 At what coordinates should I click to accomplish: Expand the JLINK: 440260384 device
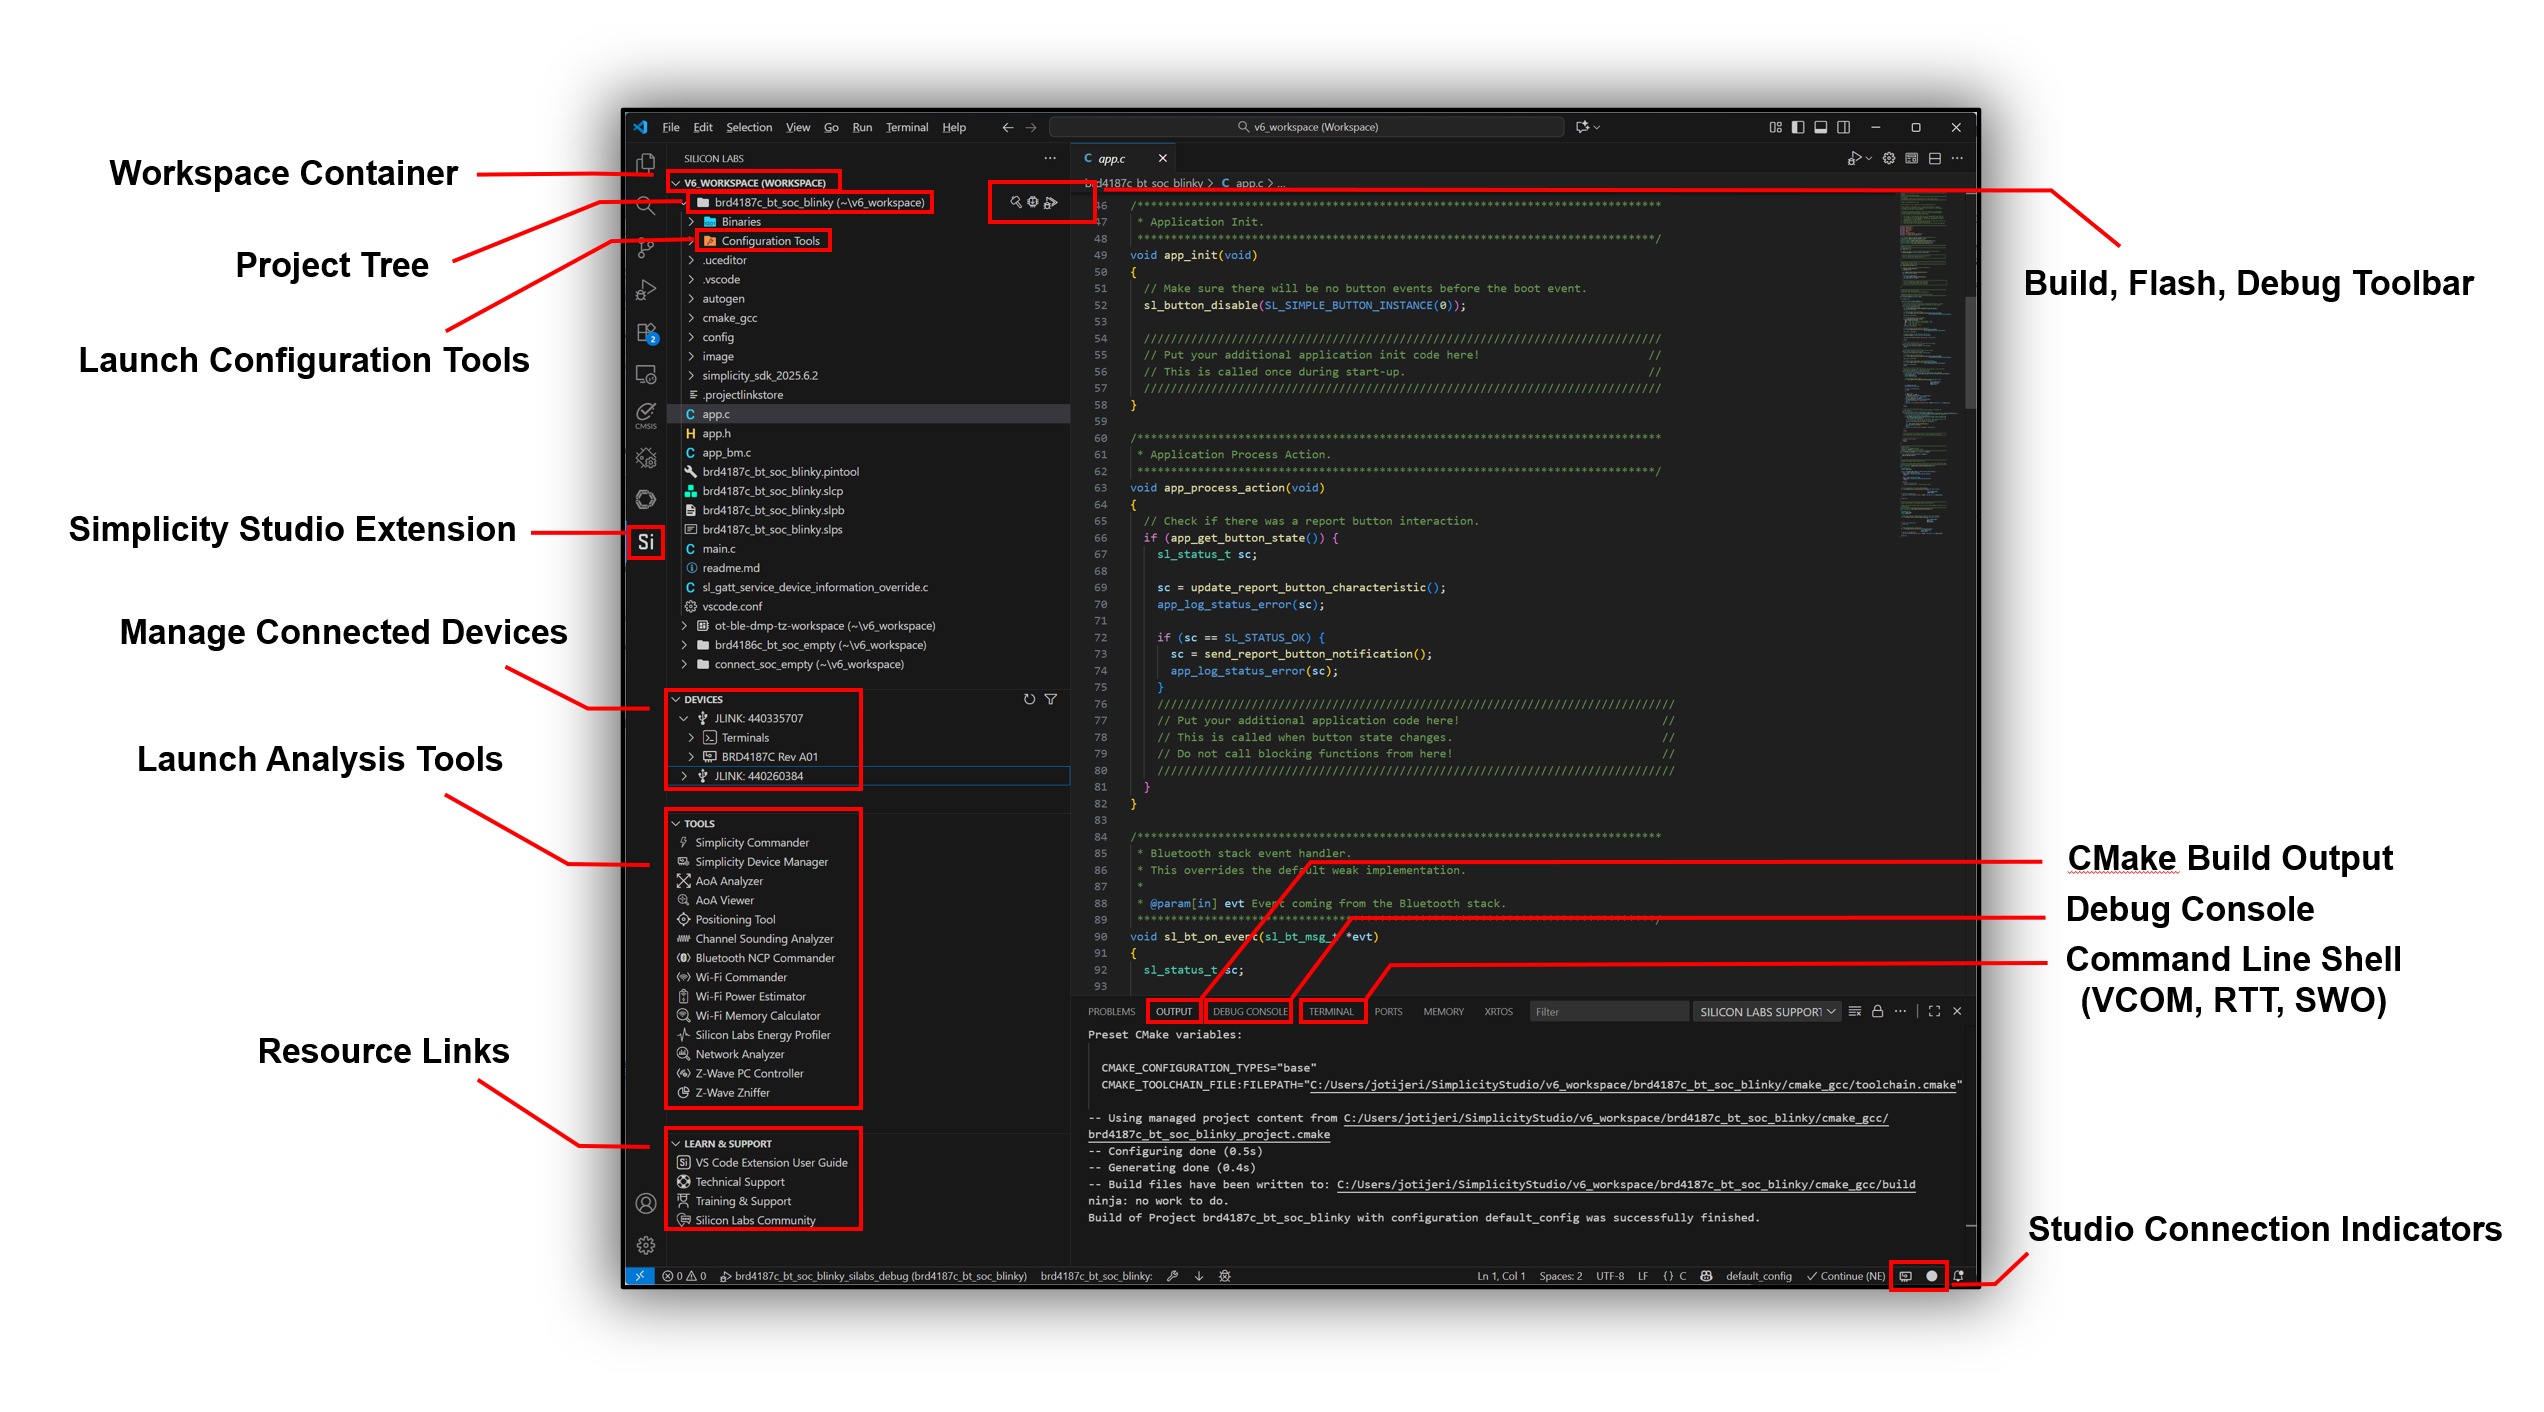[x=684, y=775]
